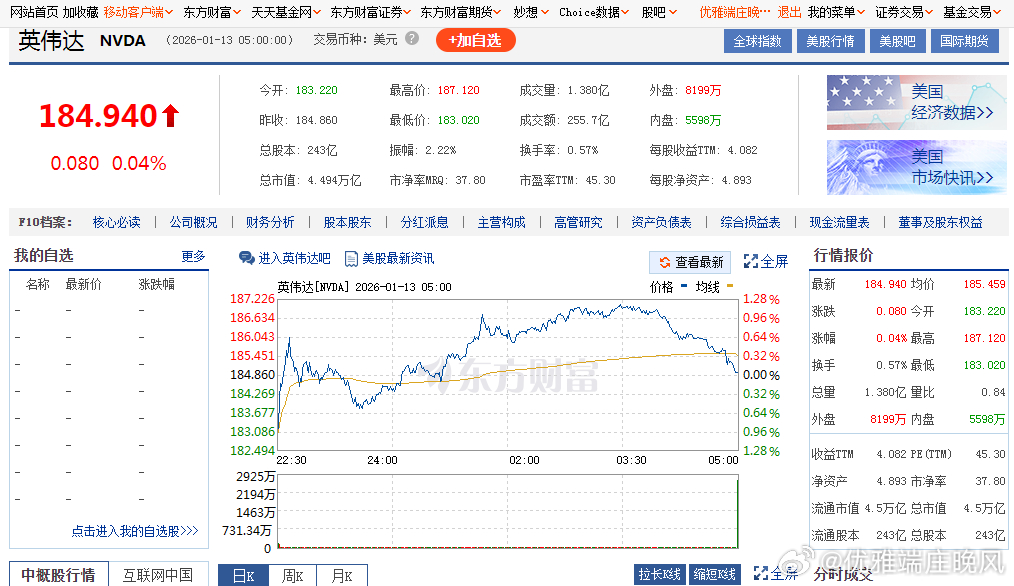Click the intraday price chart area
The height and width of the screenshot is (586, 1014).
[x=508, y=374]
